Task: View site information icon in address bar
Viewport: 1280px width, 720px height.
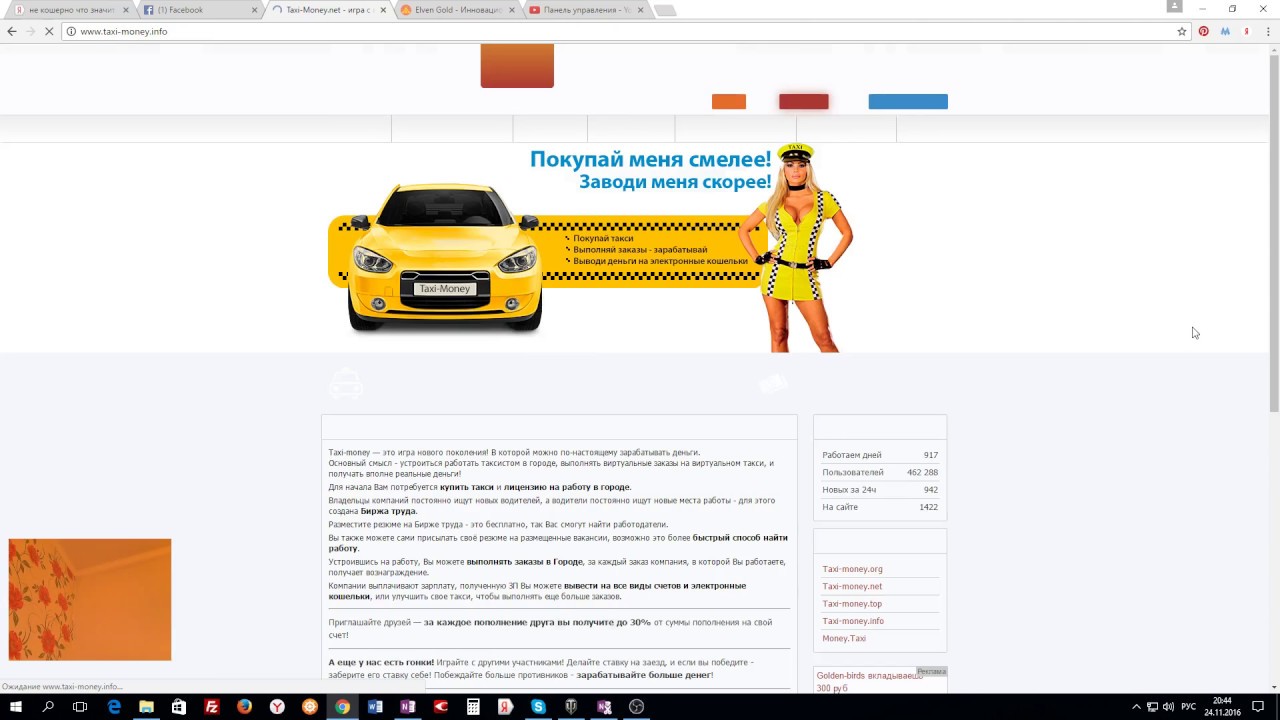Action: tap(70, 31)
